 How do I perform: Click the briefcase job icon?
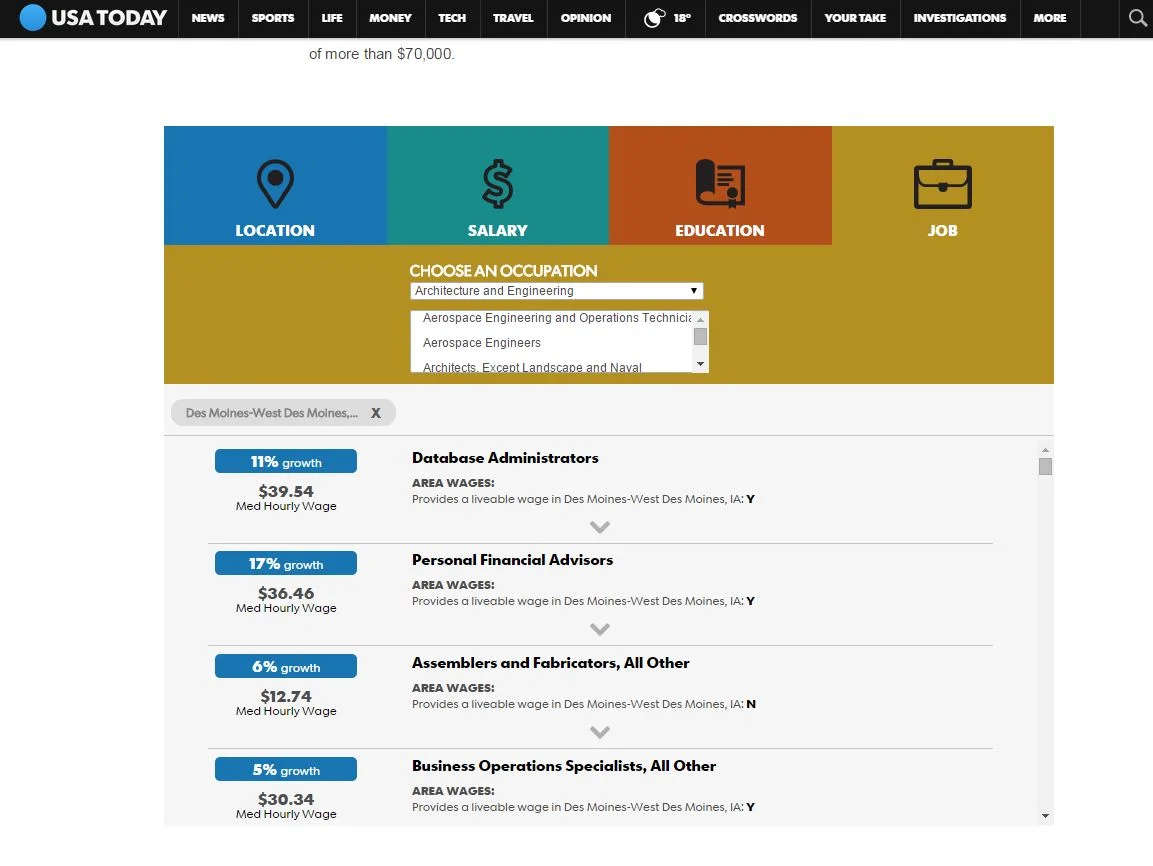click(x=943, y=184)
